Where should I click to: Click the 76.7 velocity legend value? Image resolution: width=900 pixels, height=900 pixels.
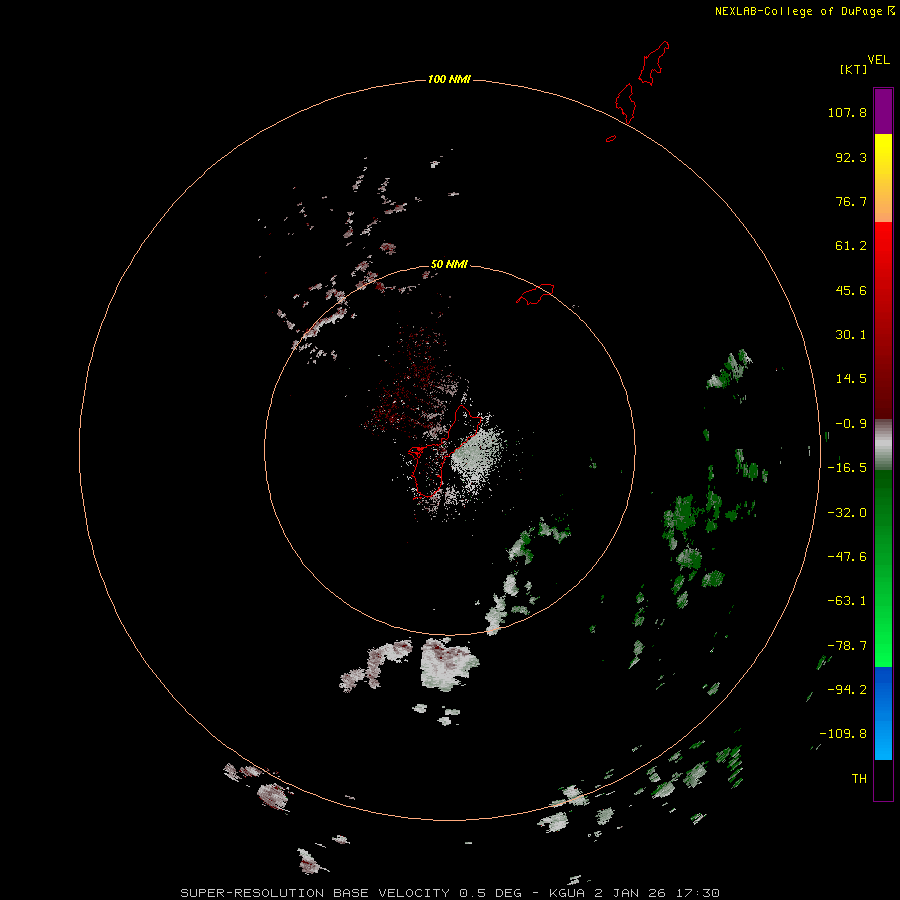click(851, 201)
